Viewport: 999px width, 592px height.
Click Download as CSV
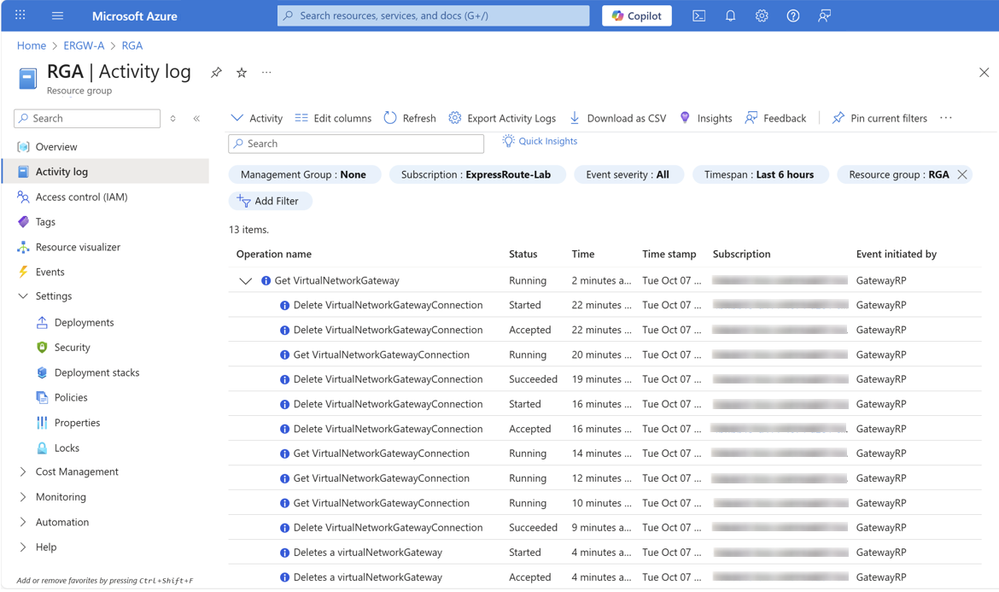pyautogui.click(x=617, y=118)
